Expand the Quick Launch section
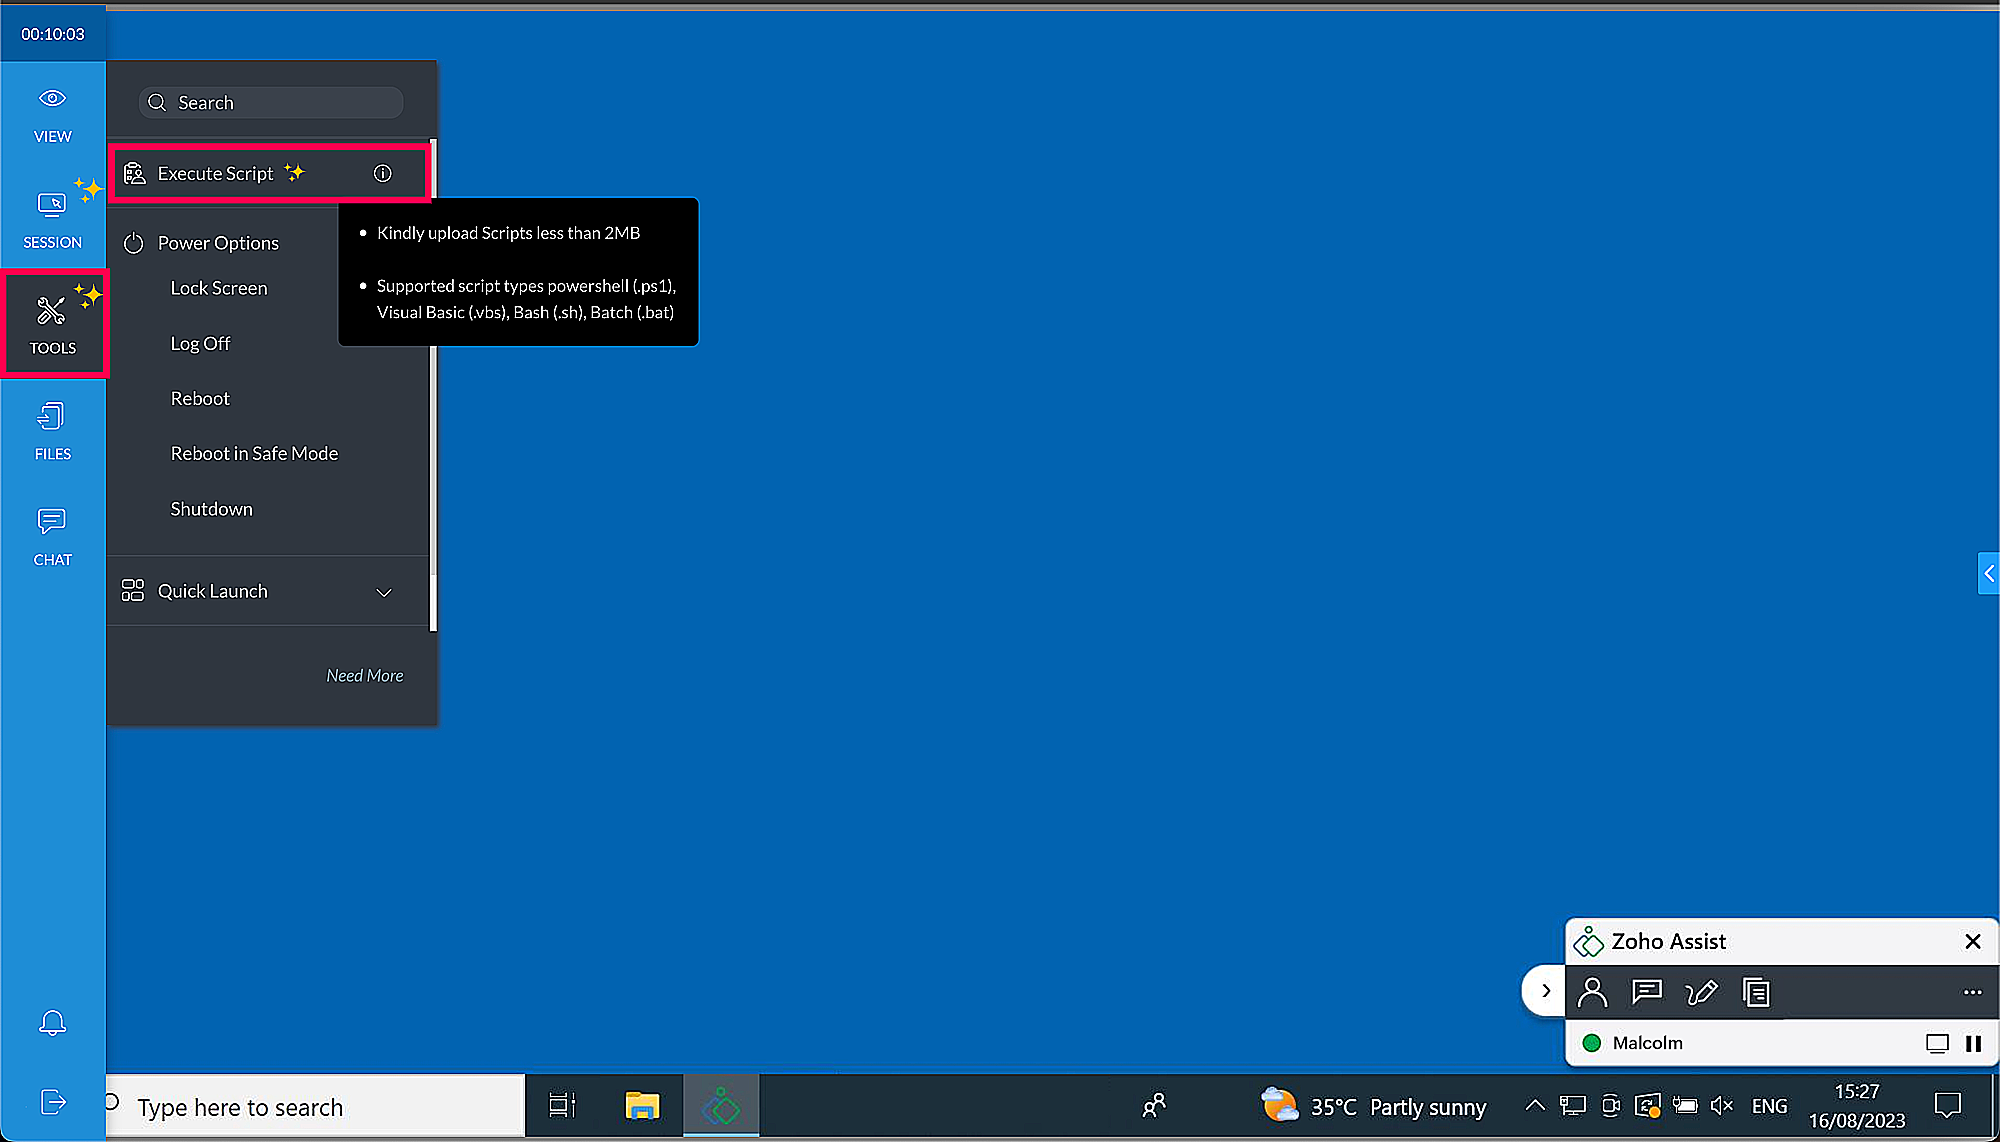 pos(383,591)
